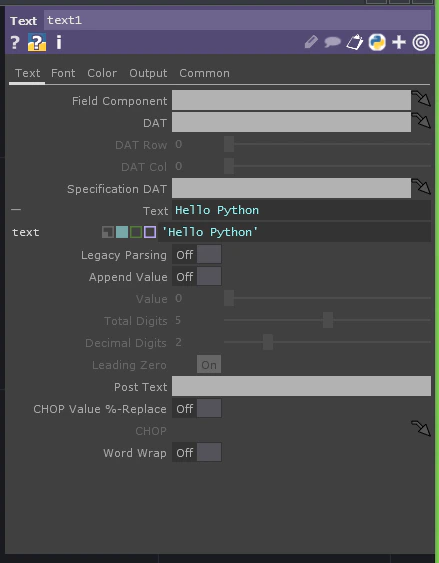Click the operator name field text1

click(x=237, y=20)
